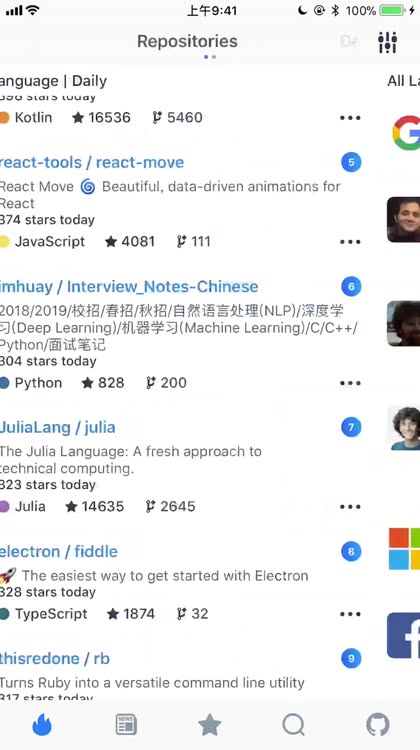
Task: Open the filter settings sliders icon
Action: pos(387,42)
